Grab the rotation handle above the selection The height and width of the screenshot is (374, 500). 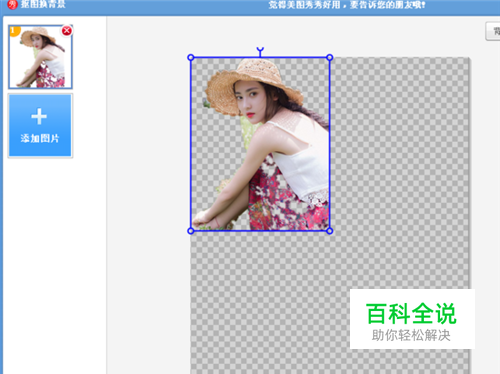coord(260,50)
